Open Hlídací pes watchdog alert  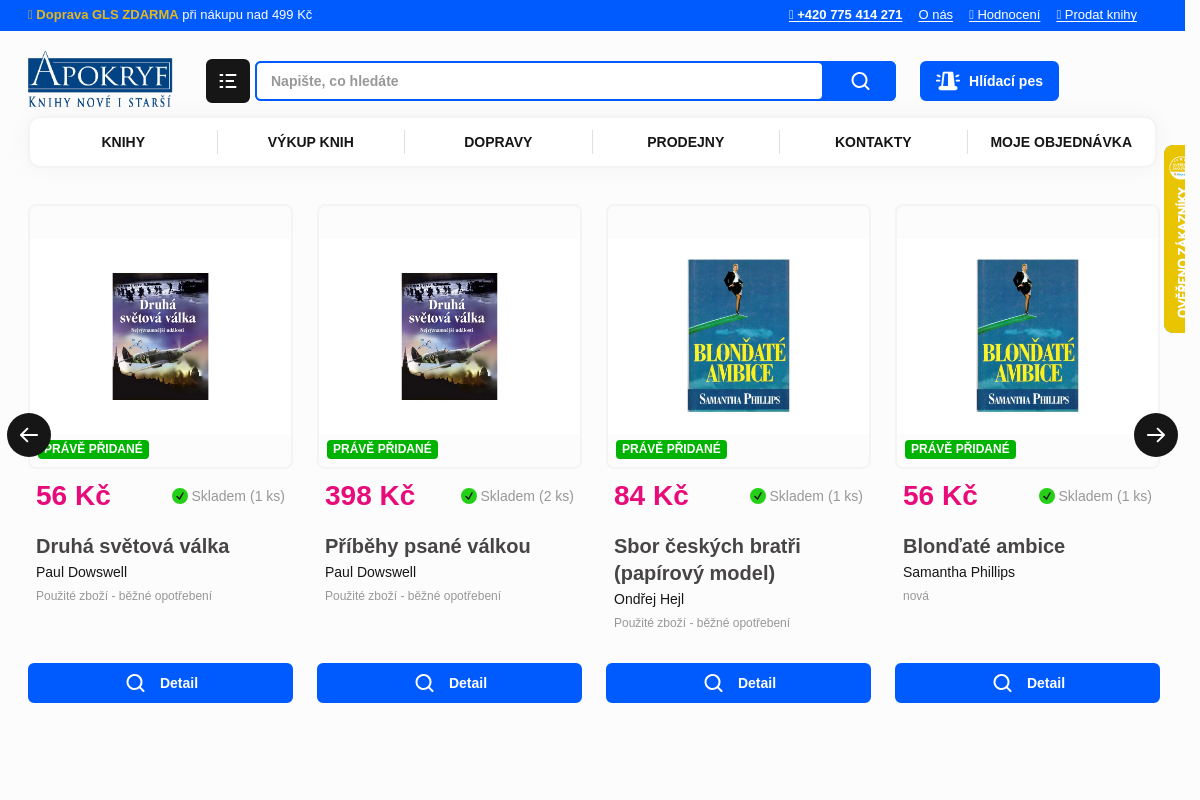click(989, 81)
